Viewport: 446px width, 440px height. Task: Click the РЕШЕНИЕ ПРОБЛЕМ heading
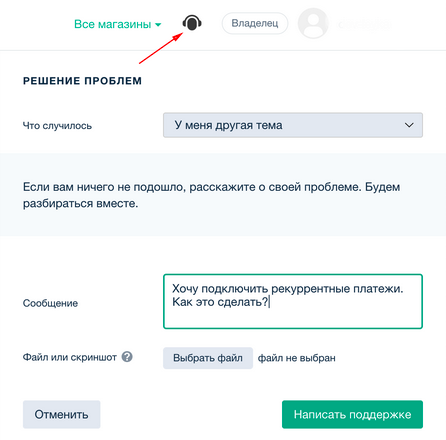click(x=82, y=81)
